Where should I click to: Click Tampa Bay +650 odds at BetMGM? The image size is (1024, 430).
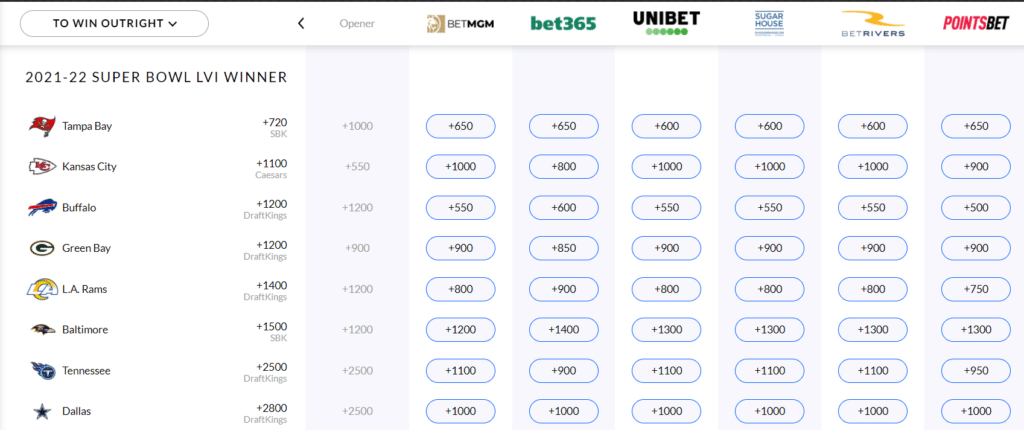click(460, 126)
